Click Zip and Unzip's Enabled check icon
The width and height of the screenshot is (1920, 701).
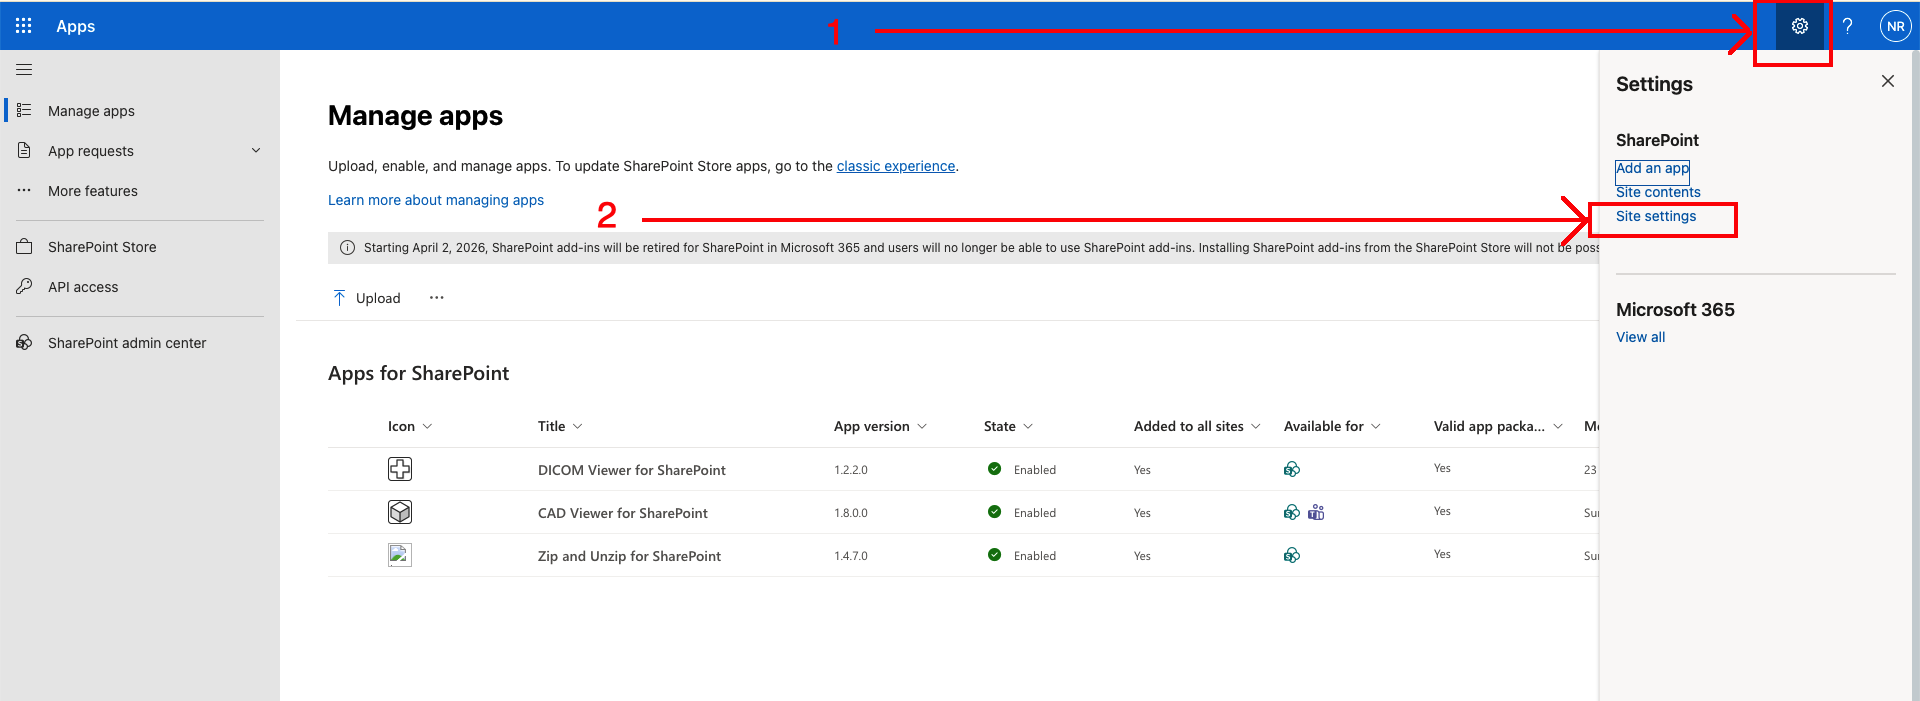tap(994, 555)
